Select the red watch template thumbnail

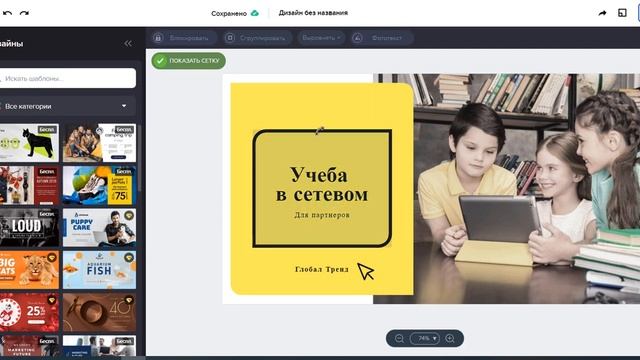point(29,185)
